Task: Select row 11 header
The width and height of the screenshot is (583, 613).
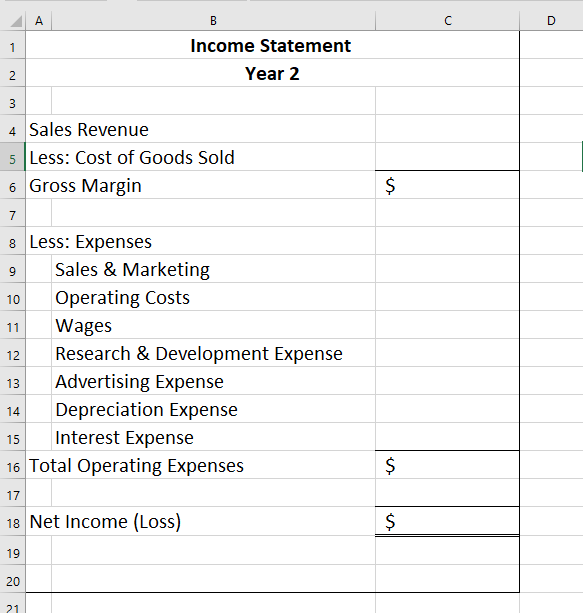Action: pos(13,325)
